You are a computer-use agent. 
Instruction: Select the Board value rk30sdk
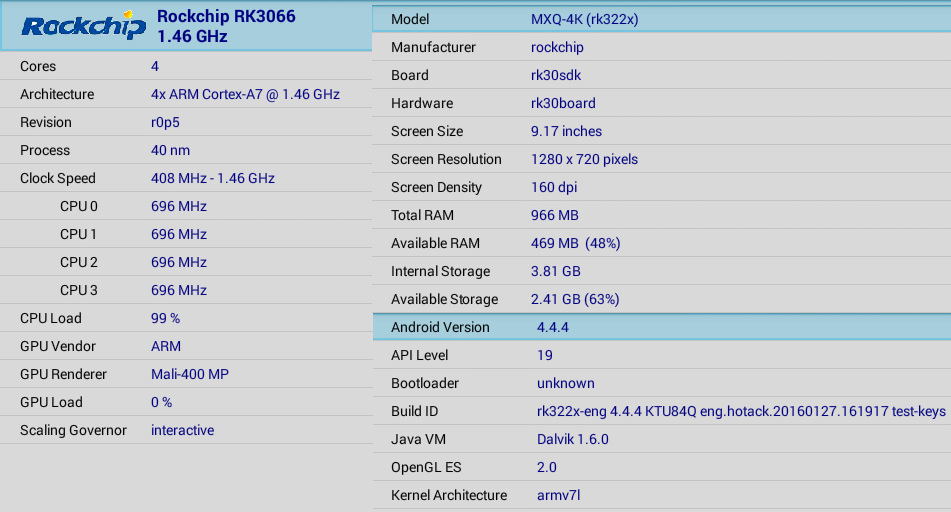coord(556,75)
